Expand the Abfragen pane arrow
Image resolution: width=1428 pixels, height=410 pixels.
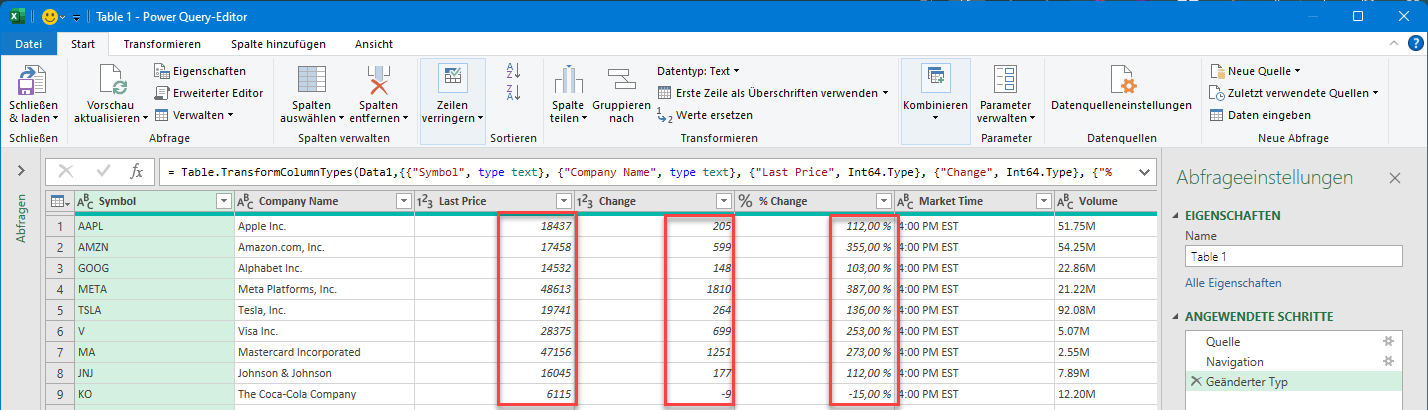[x=21, y=171]
